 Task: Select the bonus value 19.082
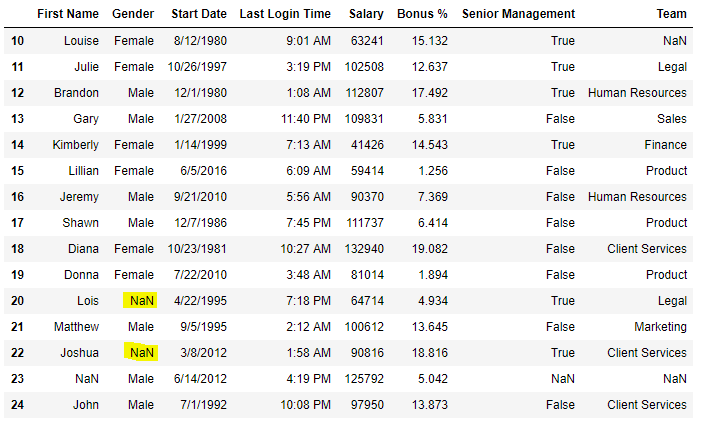(x=429, y=249)
